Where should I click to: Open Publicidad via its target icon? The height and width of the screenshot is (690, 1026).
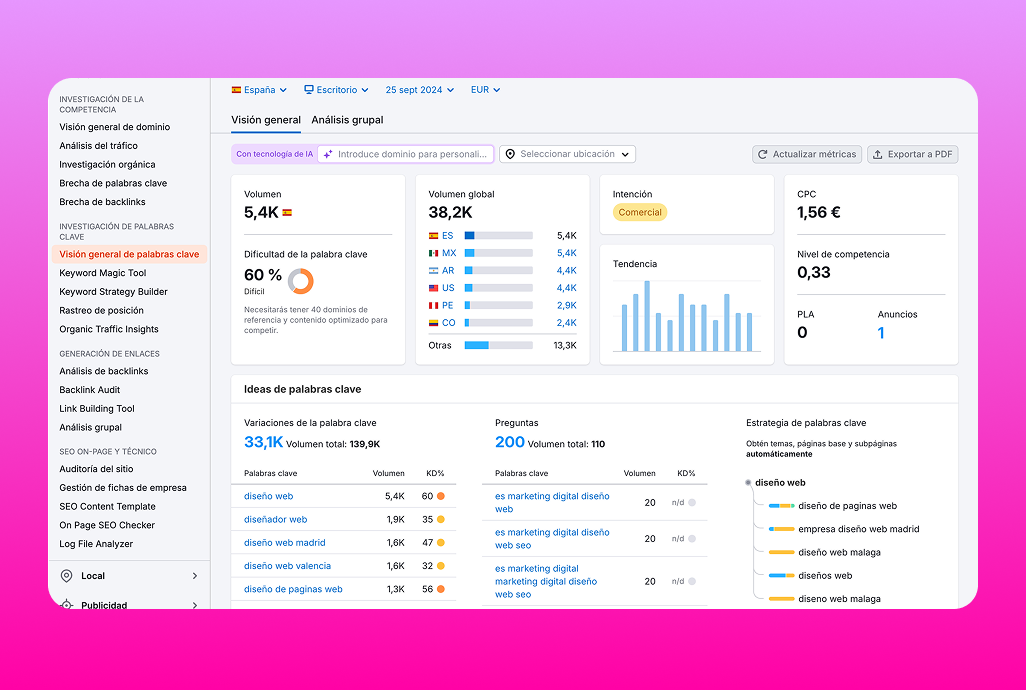(69, 604)
